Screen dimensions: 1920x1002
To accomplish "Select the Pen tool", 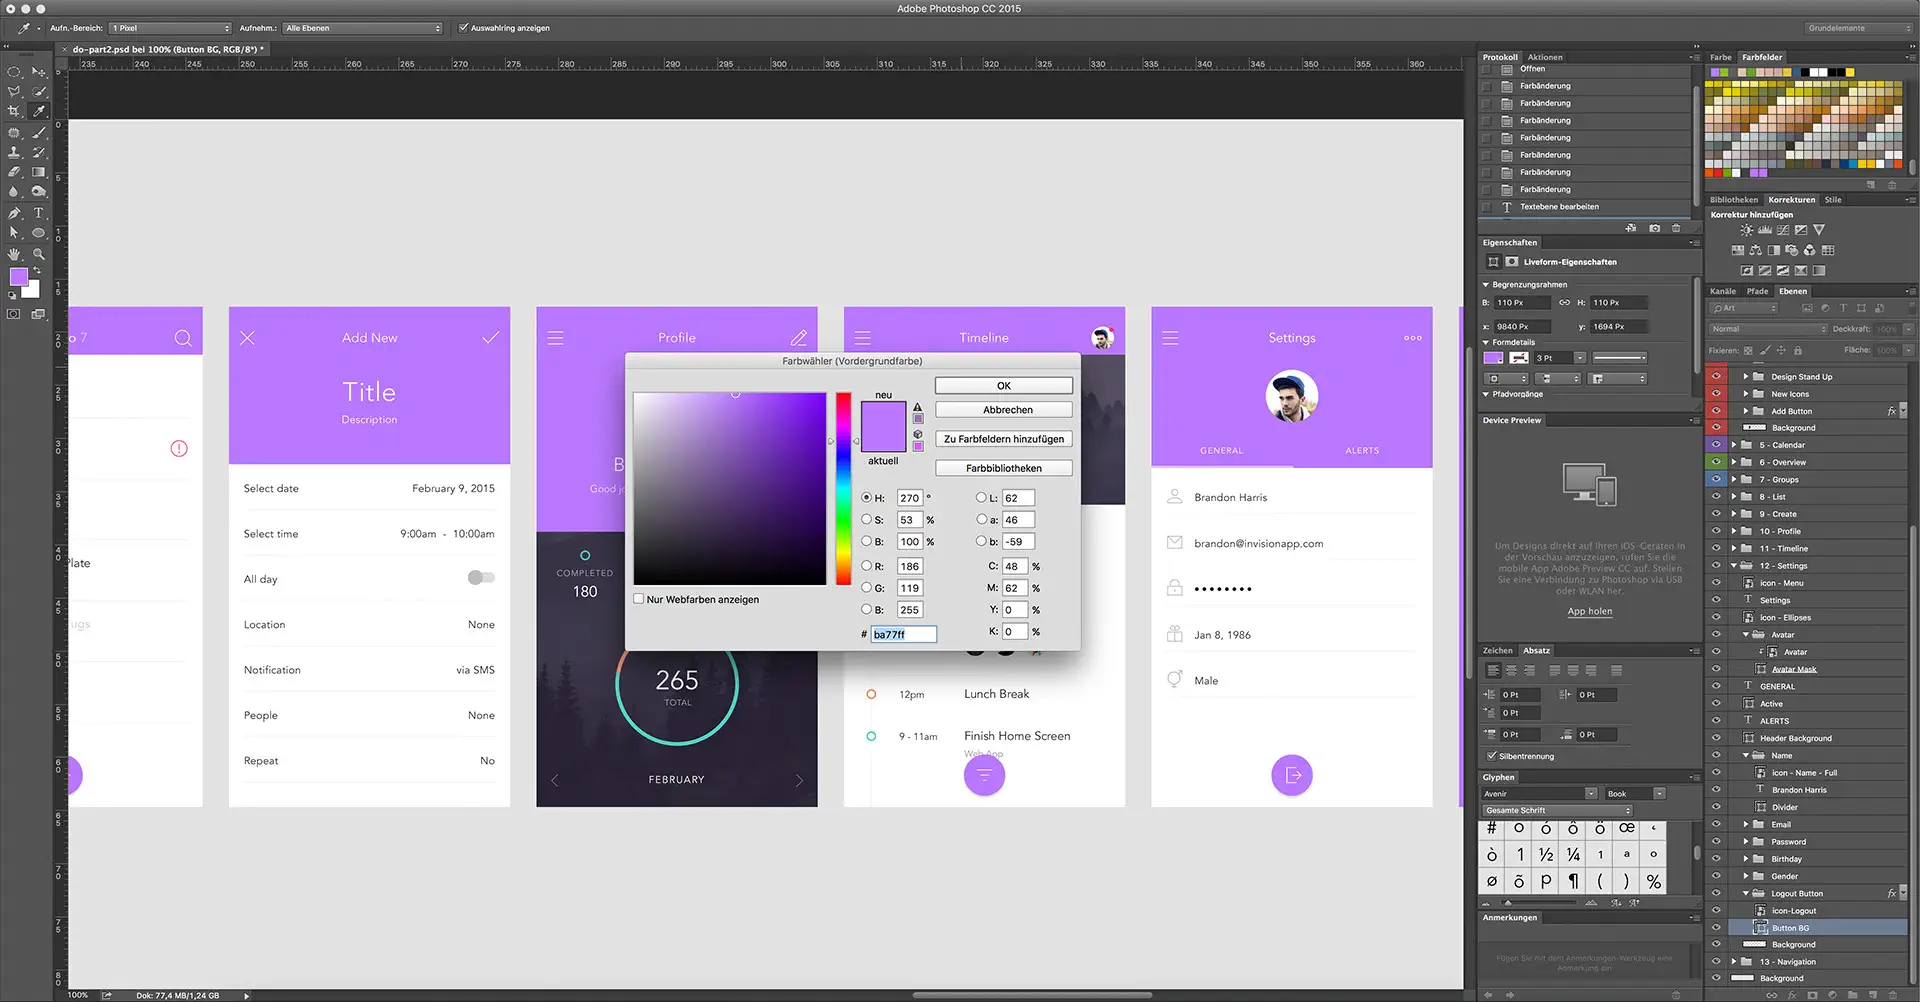I will tap(14, 213).
